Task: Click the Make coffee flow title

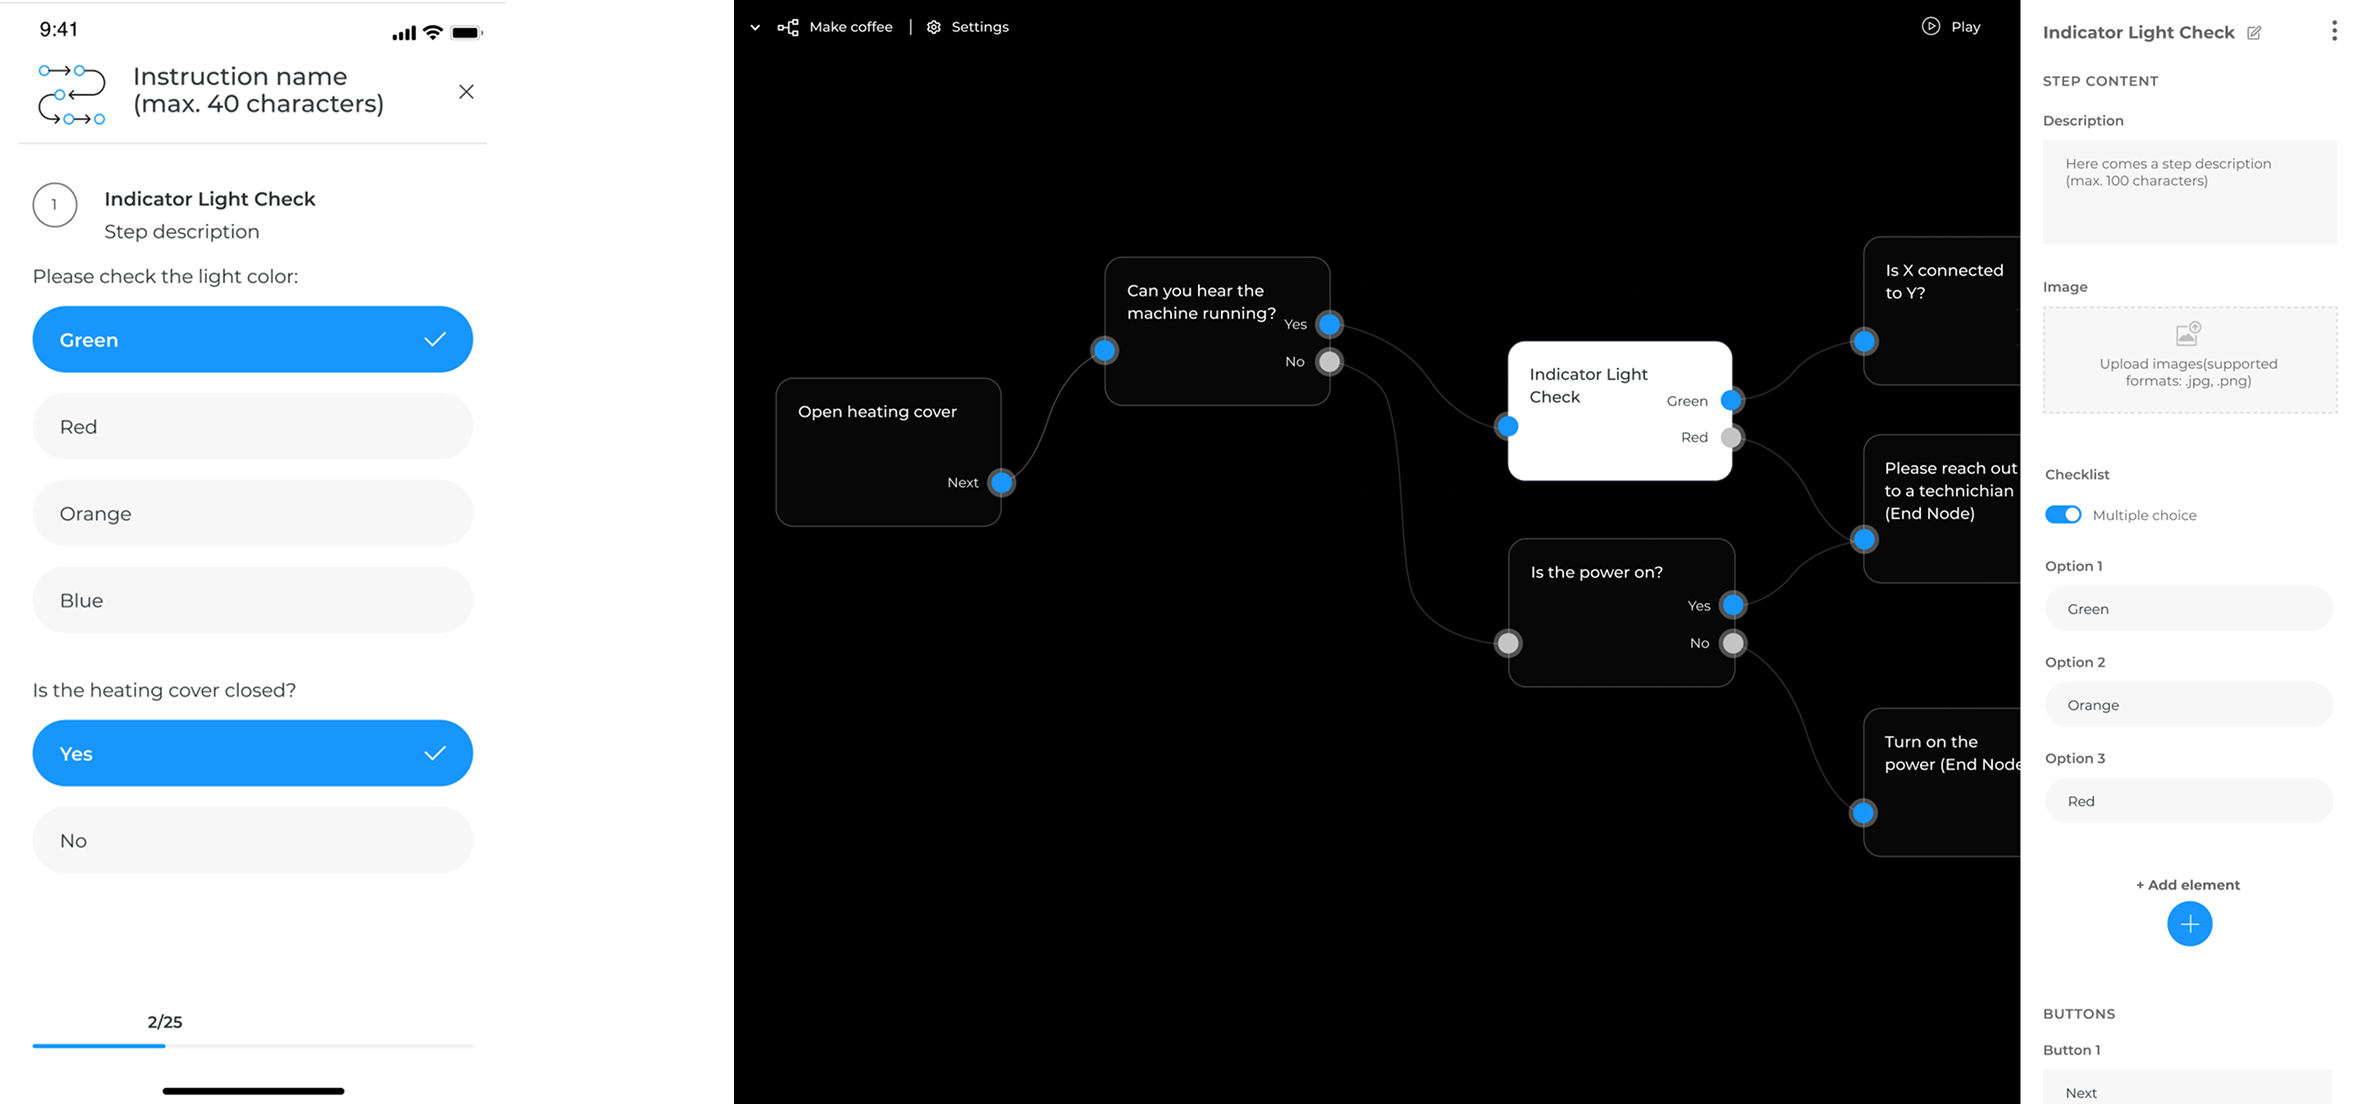Action: pyautogui.click(x=850, y=26)
